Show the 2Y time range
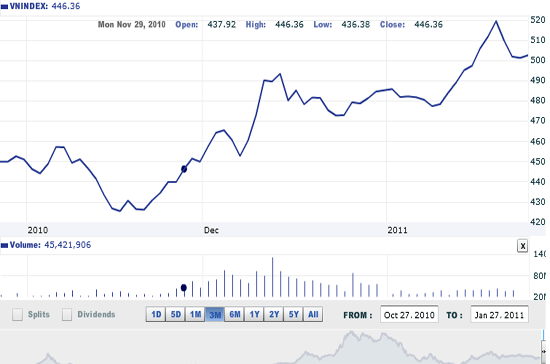Viewport: 550px width, 364px height. tap(274, 314)
